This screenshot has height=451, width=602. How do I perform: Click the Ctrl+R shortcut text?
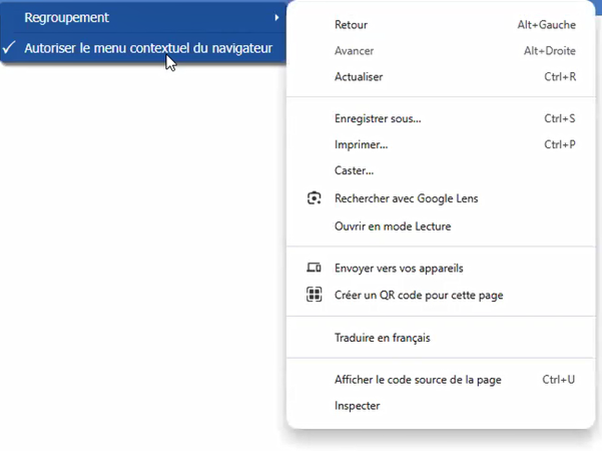[x=560, y=77]
